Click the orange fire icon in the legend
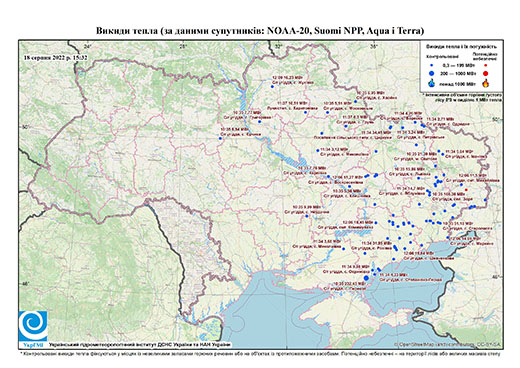Viewport: 520px width, 368px height. pyautogui.click(x=486, y=83)
